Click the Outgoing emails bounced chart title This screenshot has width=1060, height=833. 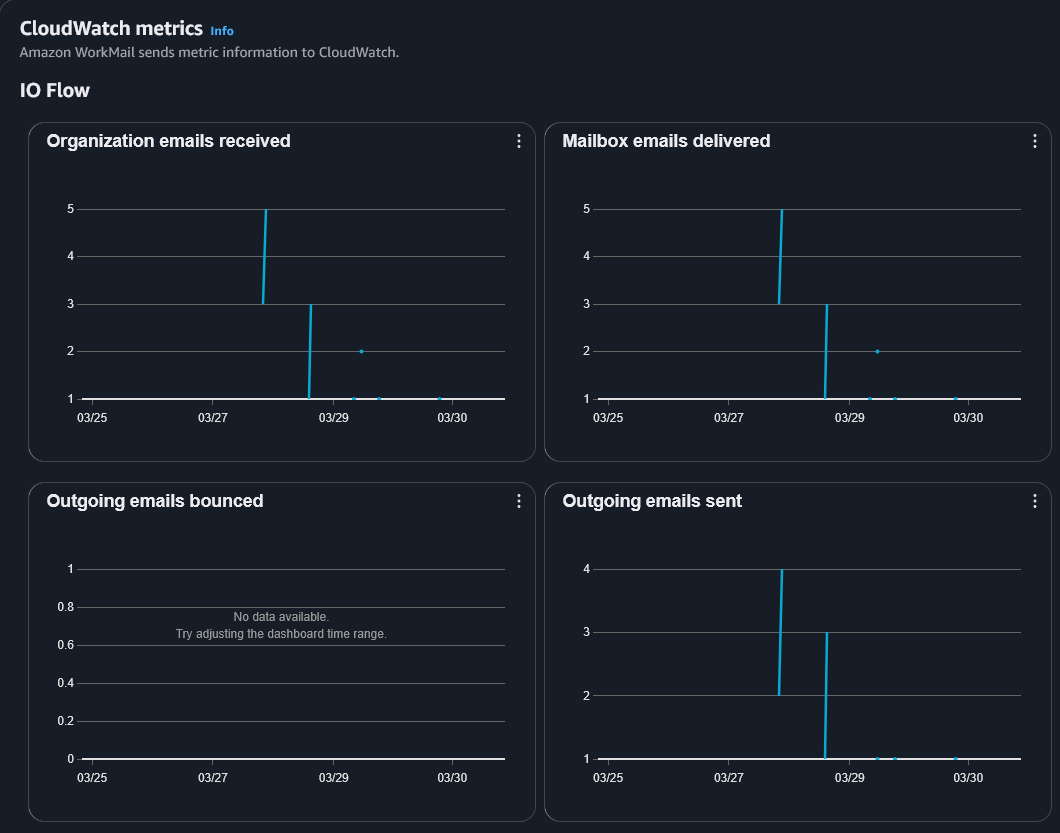[155, 501]
